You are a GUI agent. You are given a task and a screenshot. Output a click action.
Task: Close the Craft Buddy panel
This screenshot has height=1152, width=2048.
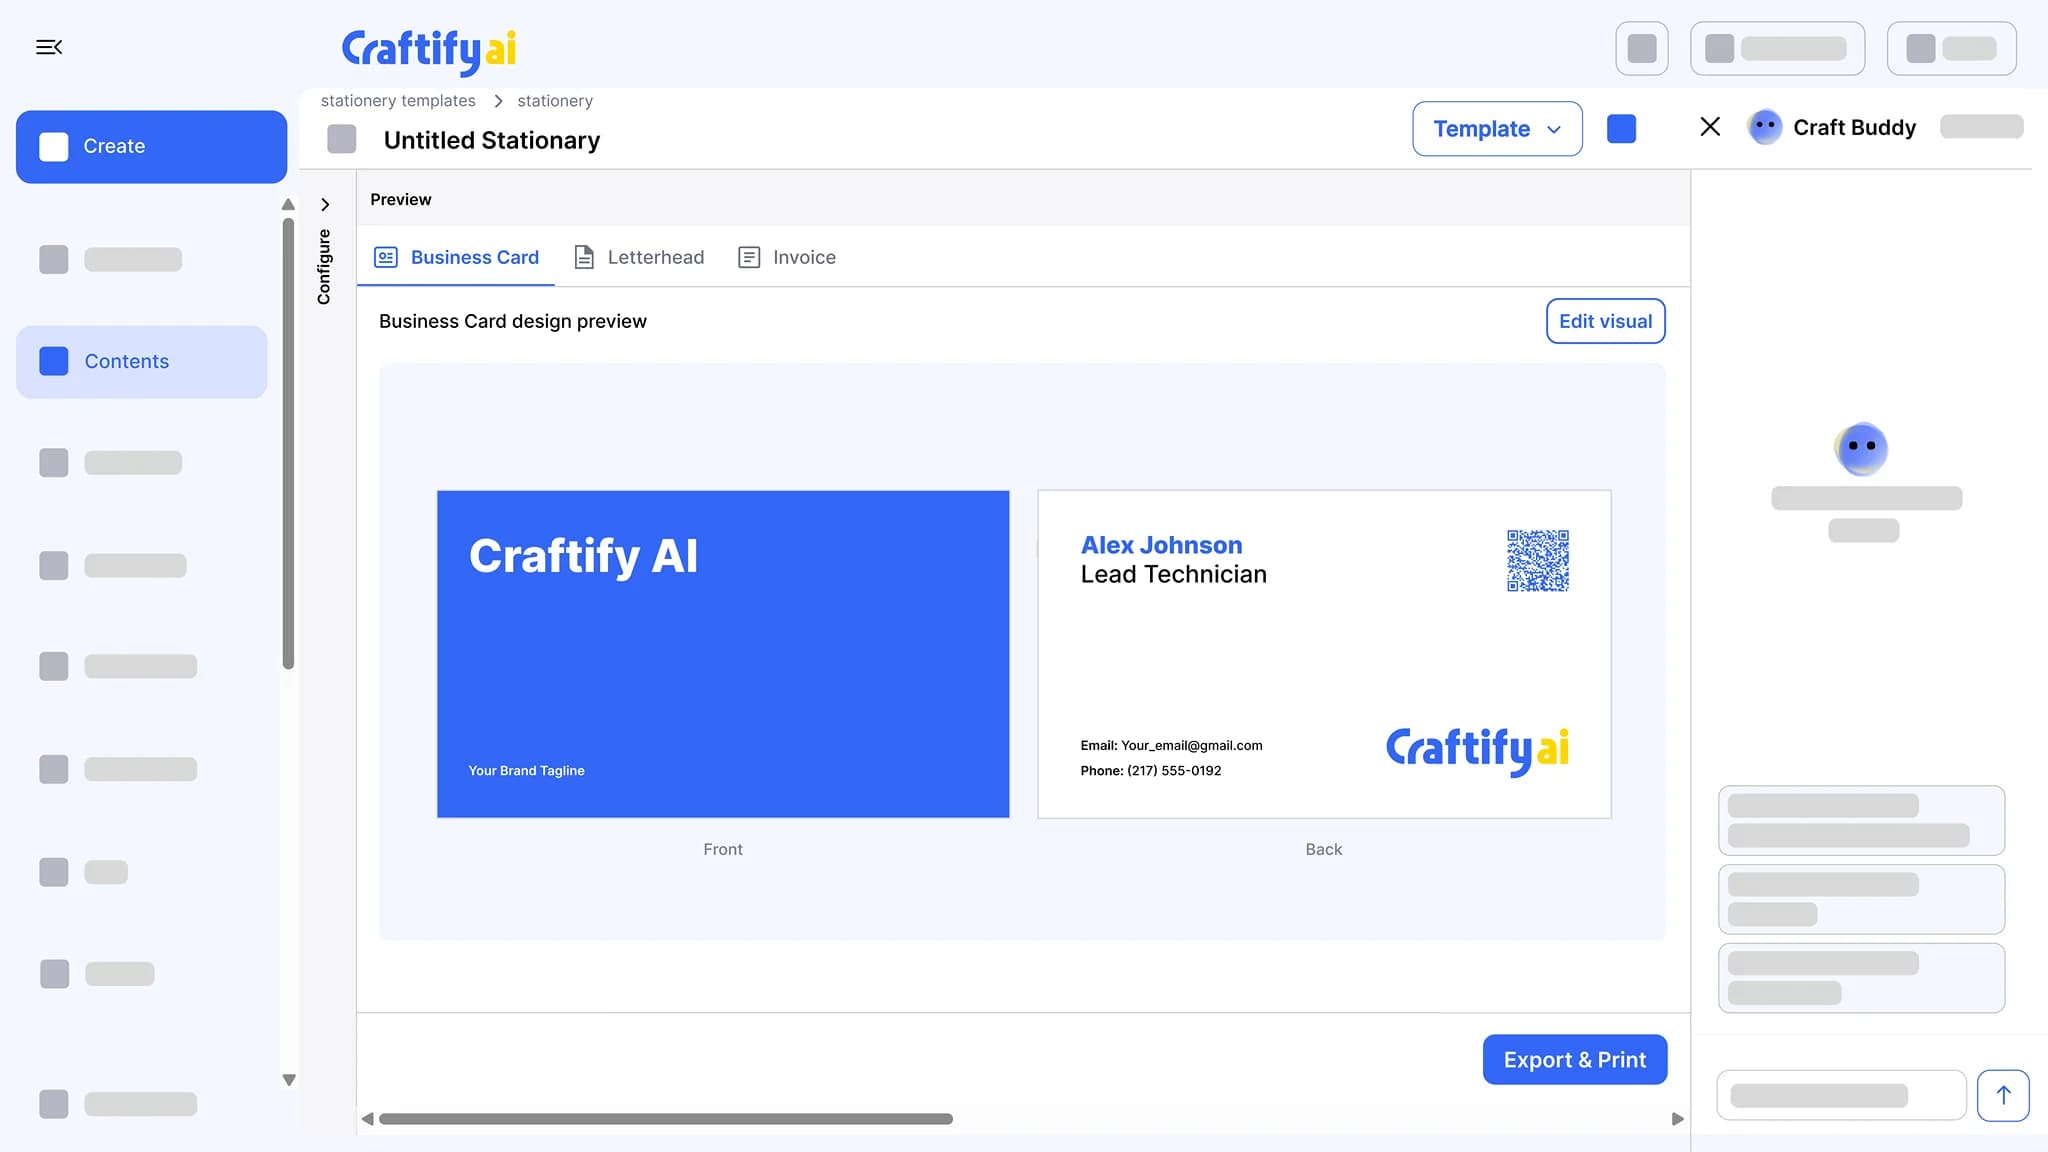[1710, 126]
